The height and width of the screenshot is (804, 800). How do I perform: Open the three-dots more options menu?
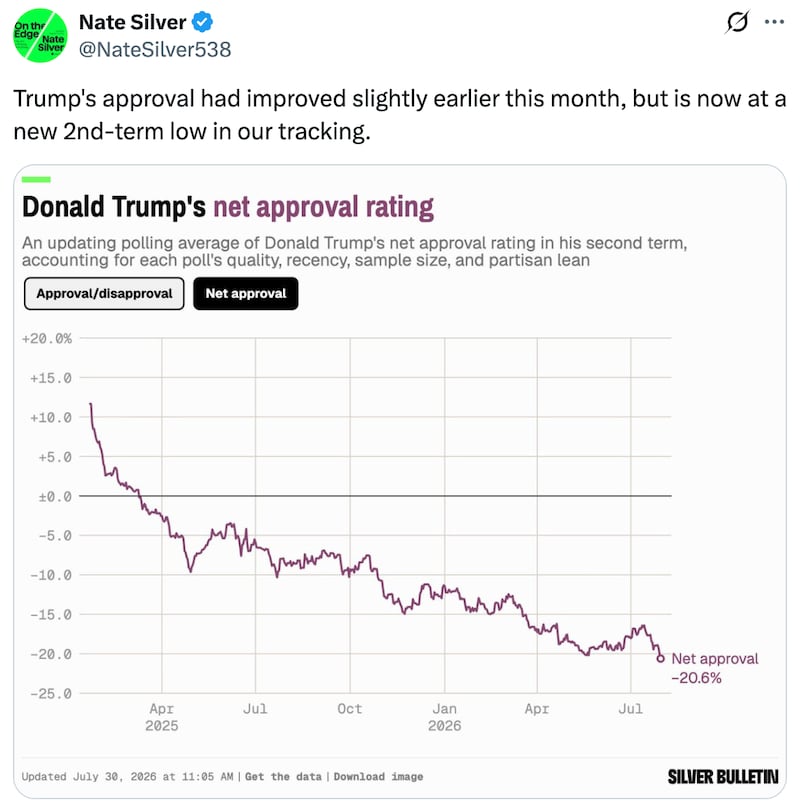coord(774,22)
